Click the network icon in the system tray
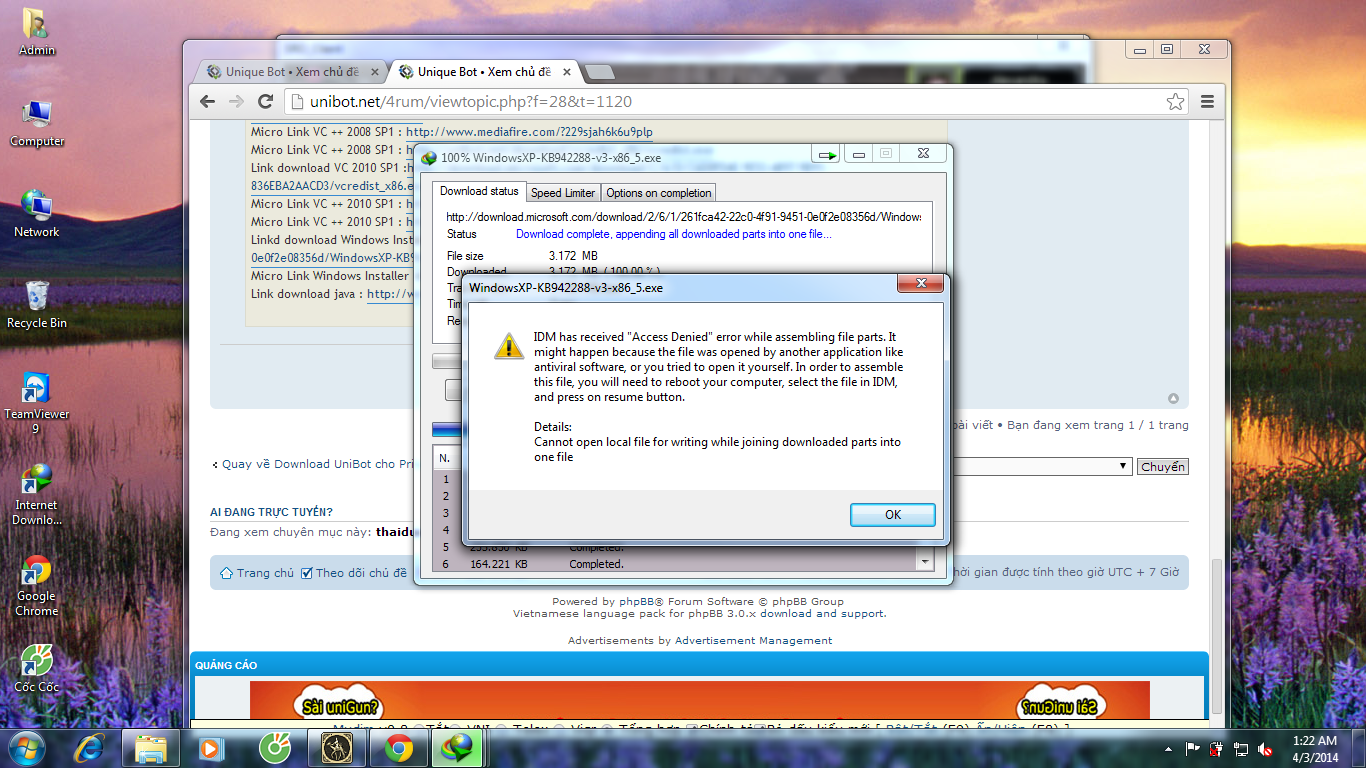 point(1241,748)
